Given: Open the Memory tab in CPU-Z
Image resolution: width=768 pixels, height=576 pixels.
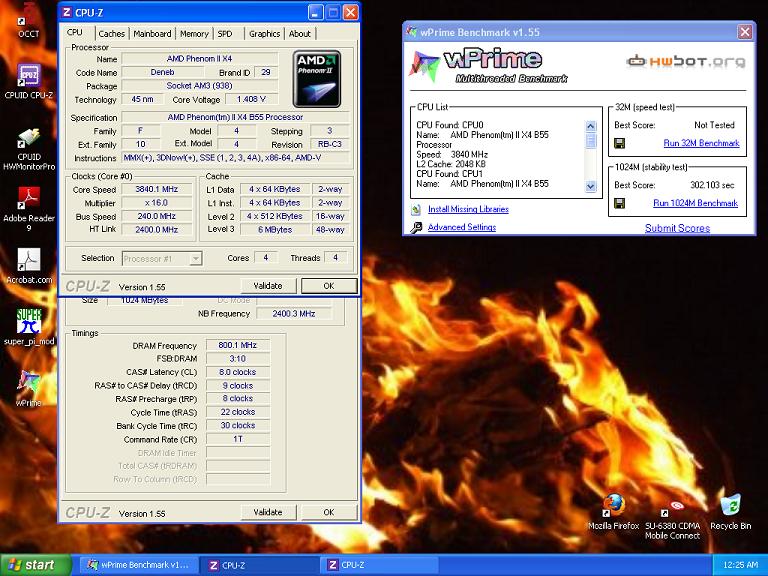Looking at the screenshot, I should coord(194,34).
